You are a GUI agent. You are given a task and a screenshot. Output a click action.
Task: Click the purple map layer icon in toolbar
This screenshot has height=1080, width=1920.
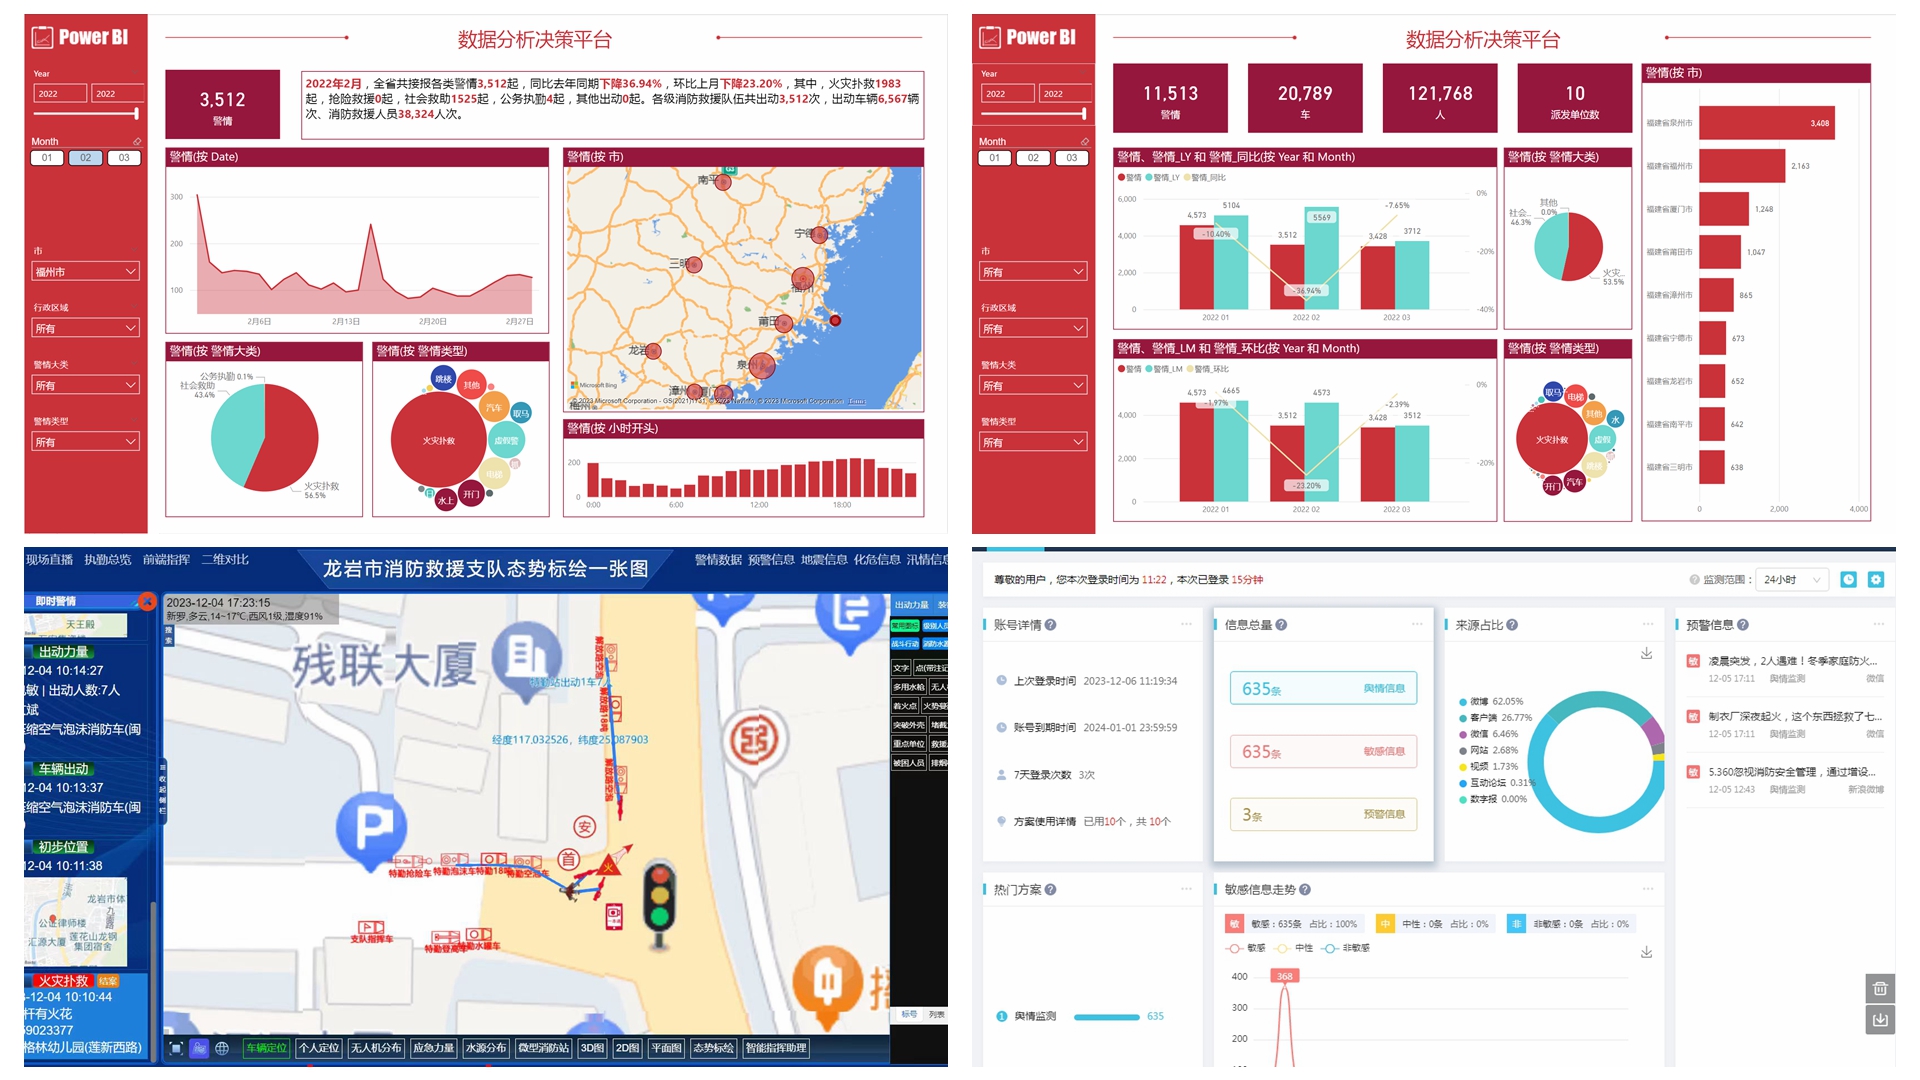[x=199, y=1048]
